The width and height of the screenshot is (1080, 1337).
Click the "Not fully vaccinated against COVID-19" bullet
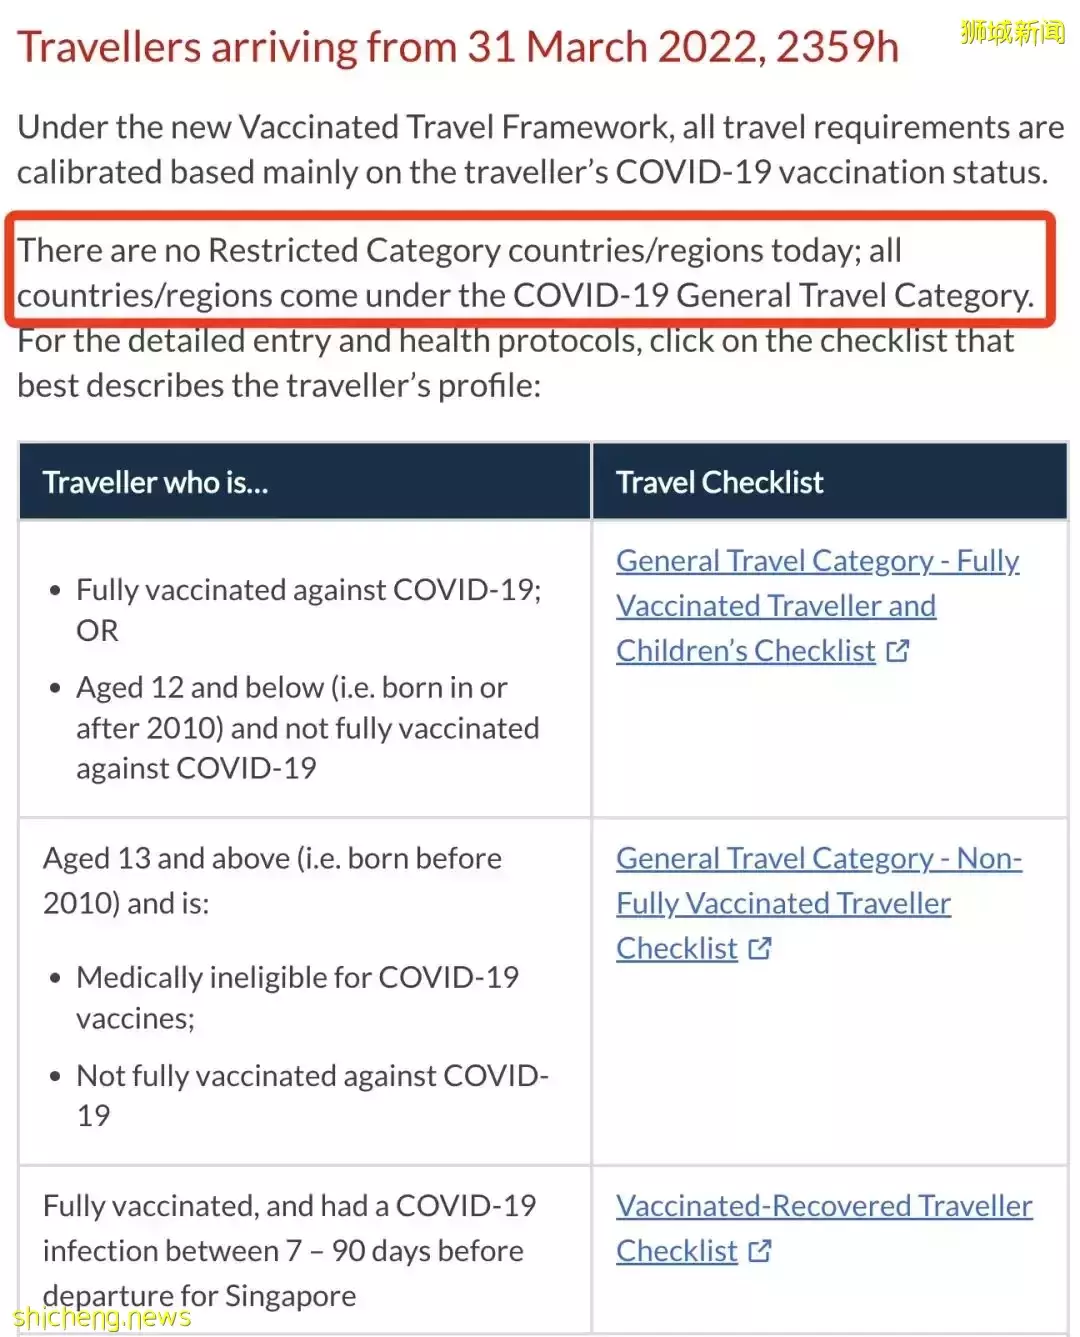[312, 1095]
